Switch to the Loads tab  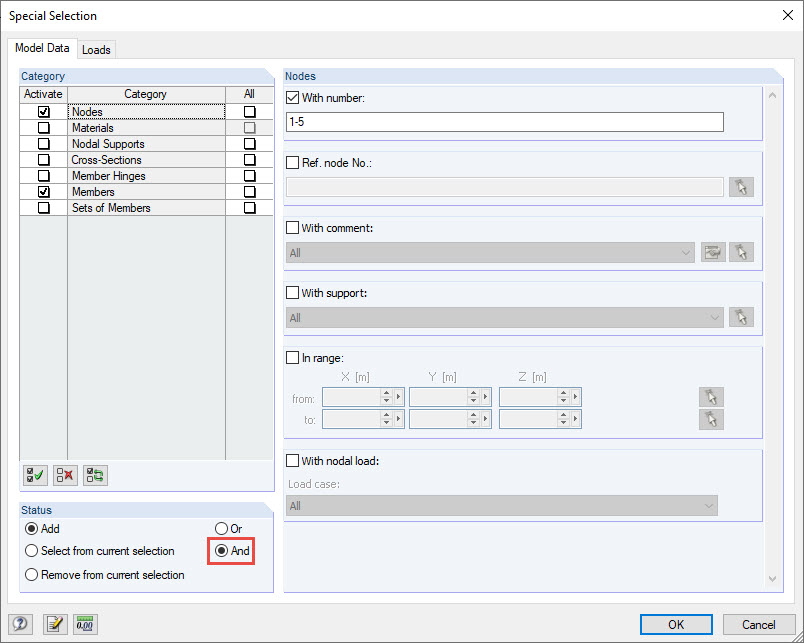click(96, 49)
